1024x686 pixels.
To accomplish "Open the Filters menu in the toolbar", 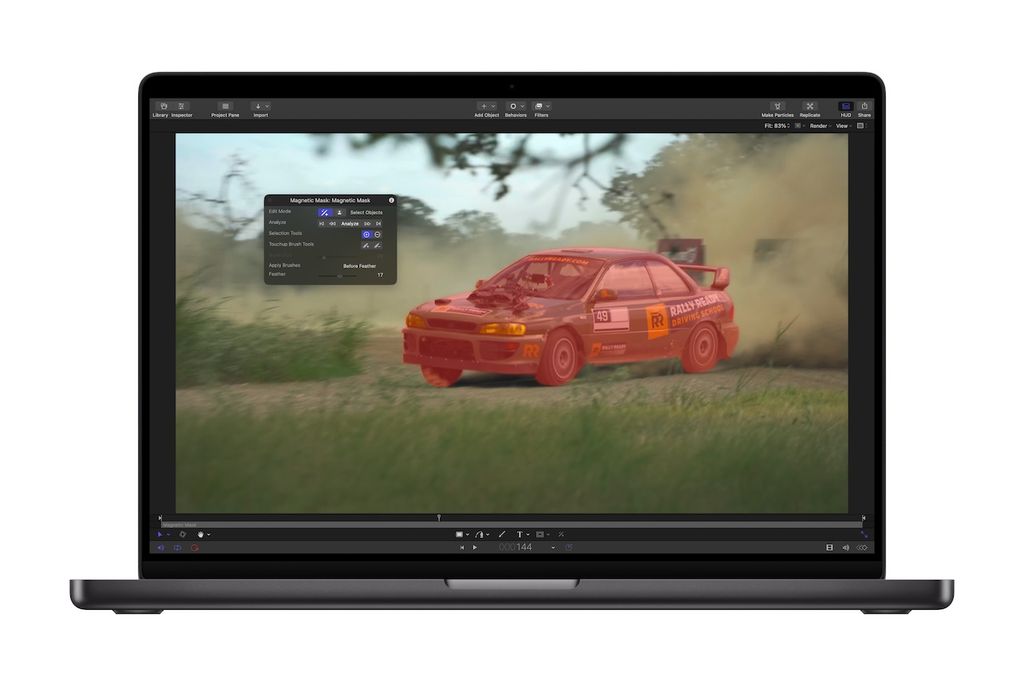I will tap(548, 106).
